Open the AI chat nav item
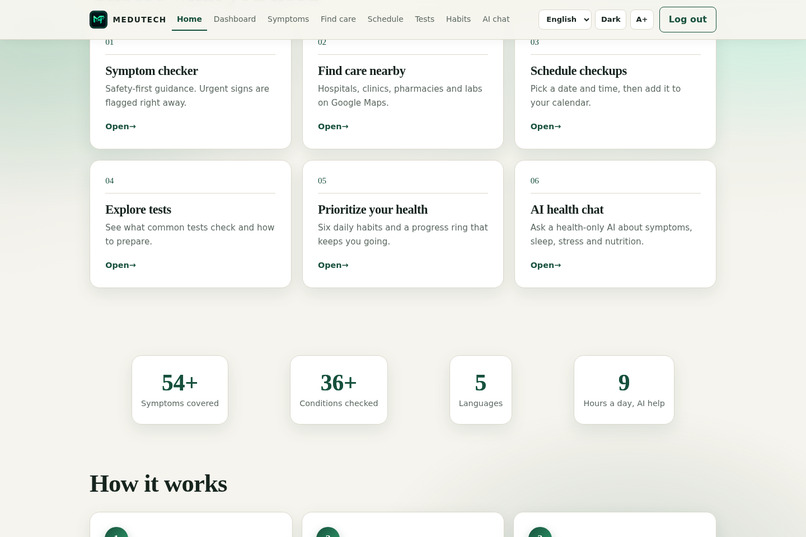The image size is (806, 537). click(496, 19)
